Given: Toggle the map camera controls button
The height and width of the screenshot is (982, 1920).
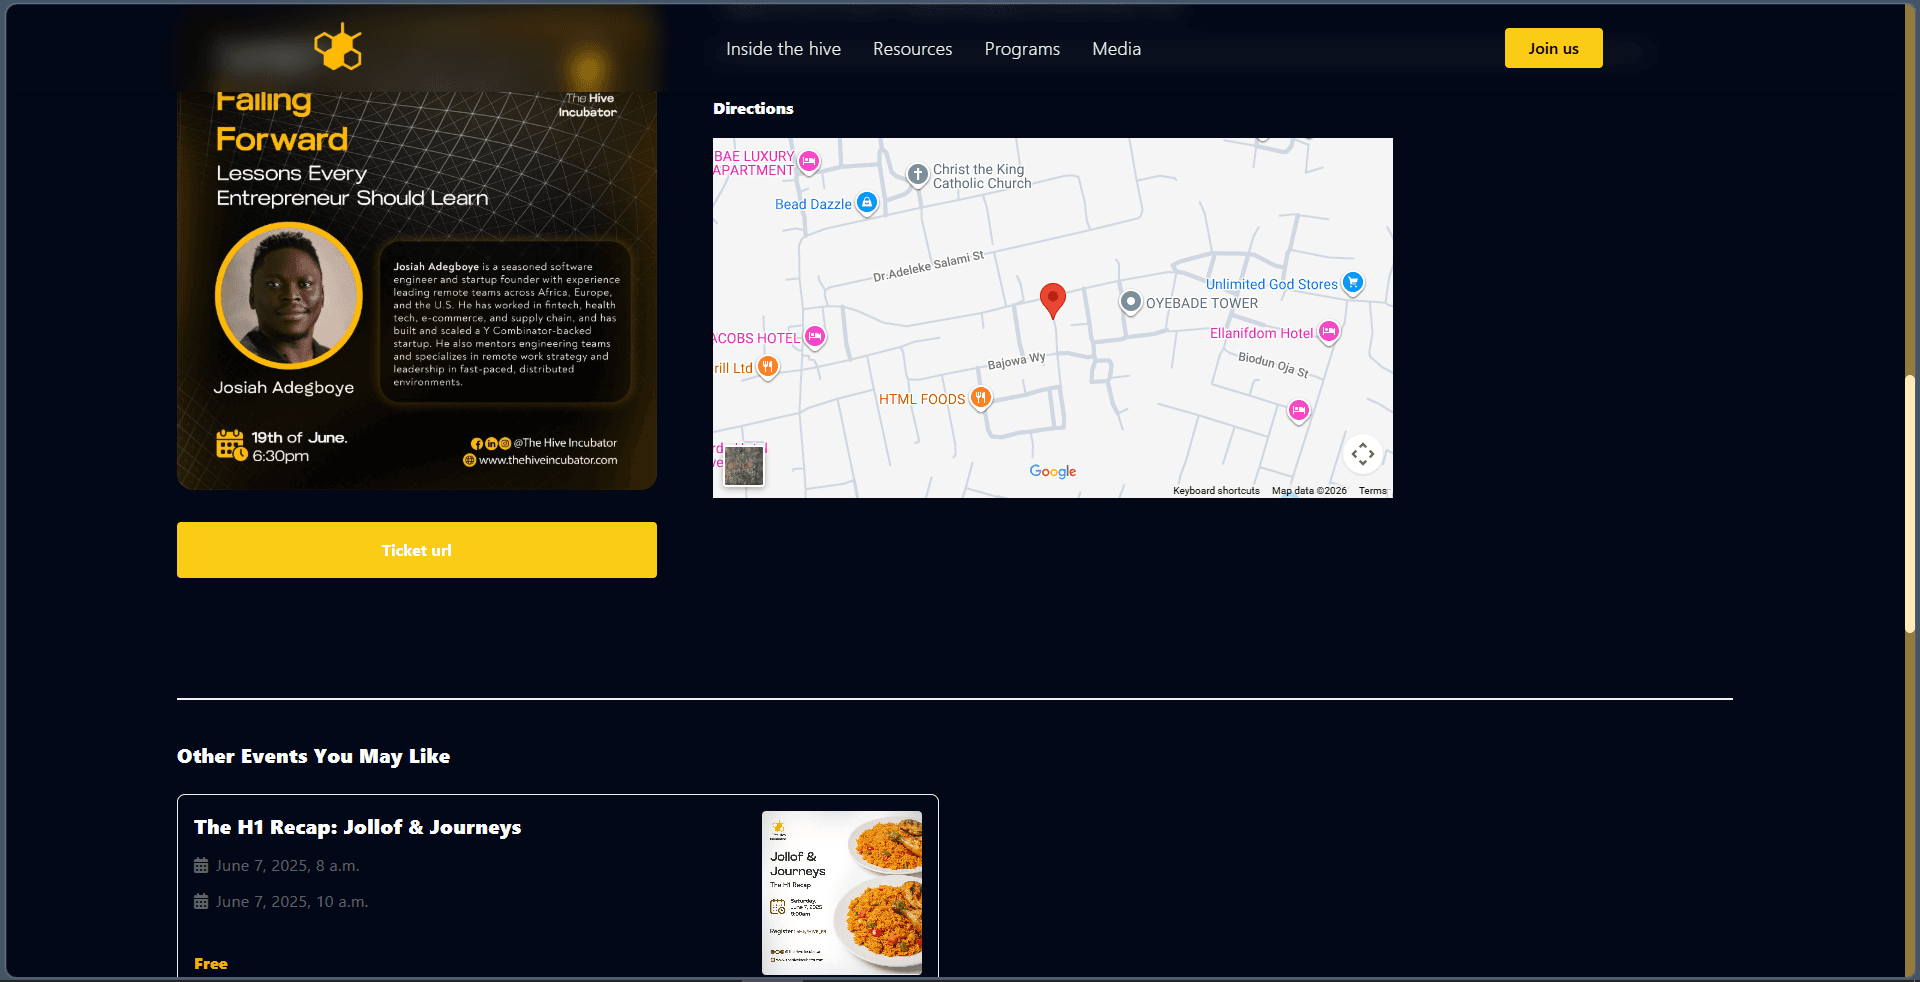Looking at the screenshot, I should (x=1363, y=454).
